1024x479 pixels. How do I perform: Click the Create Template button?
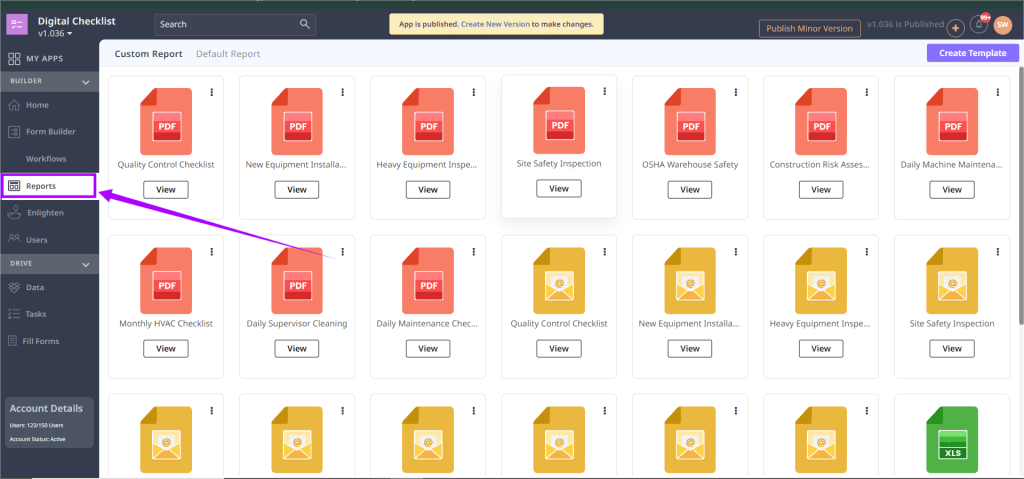[x=972, y=53]
